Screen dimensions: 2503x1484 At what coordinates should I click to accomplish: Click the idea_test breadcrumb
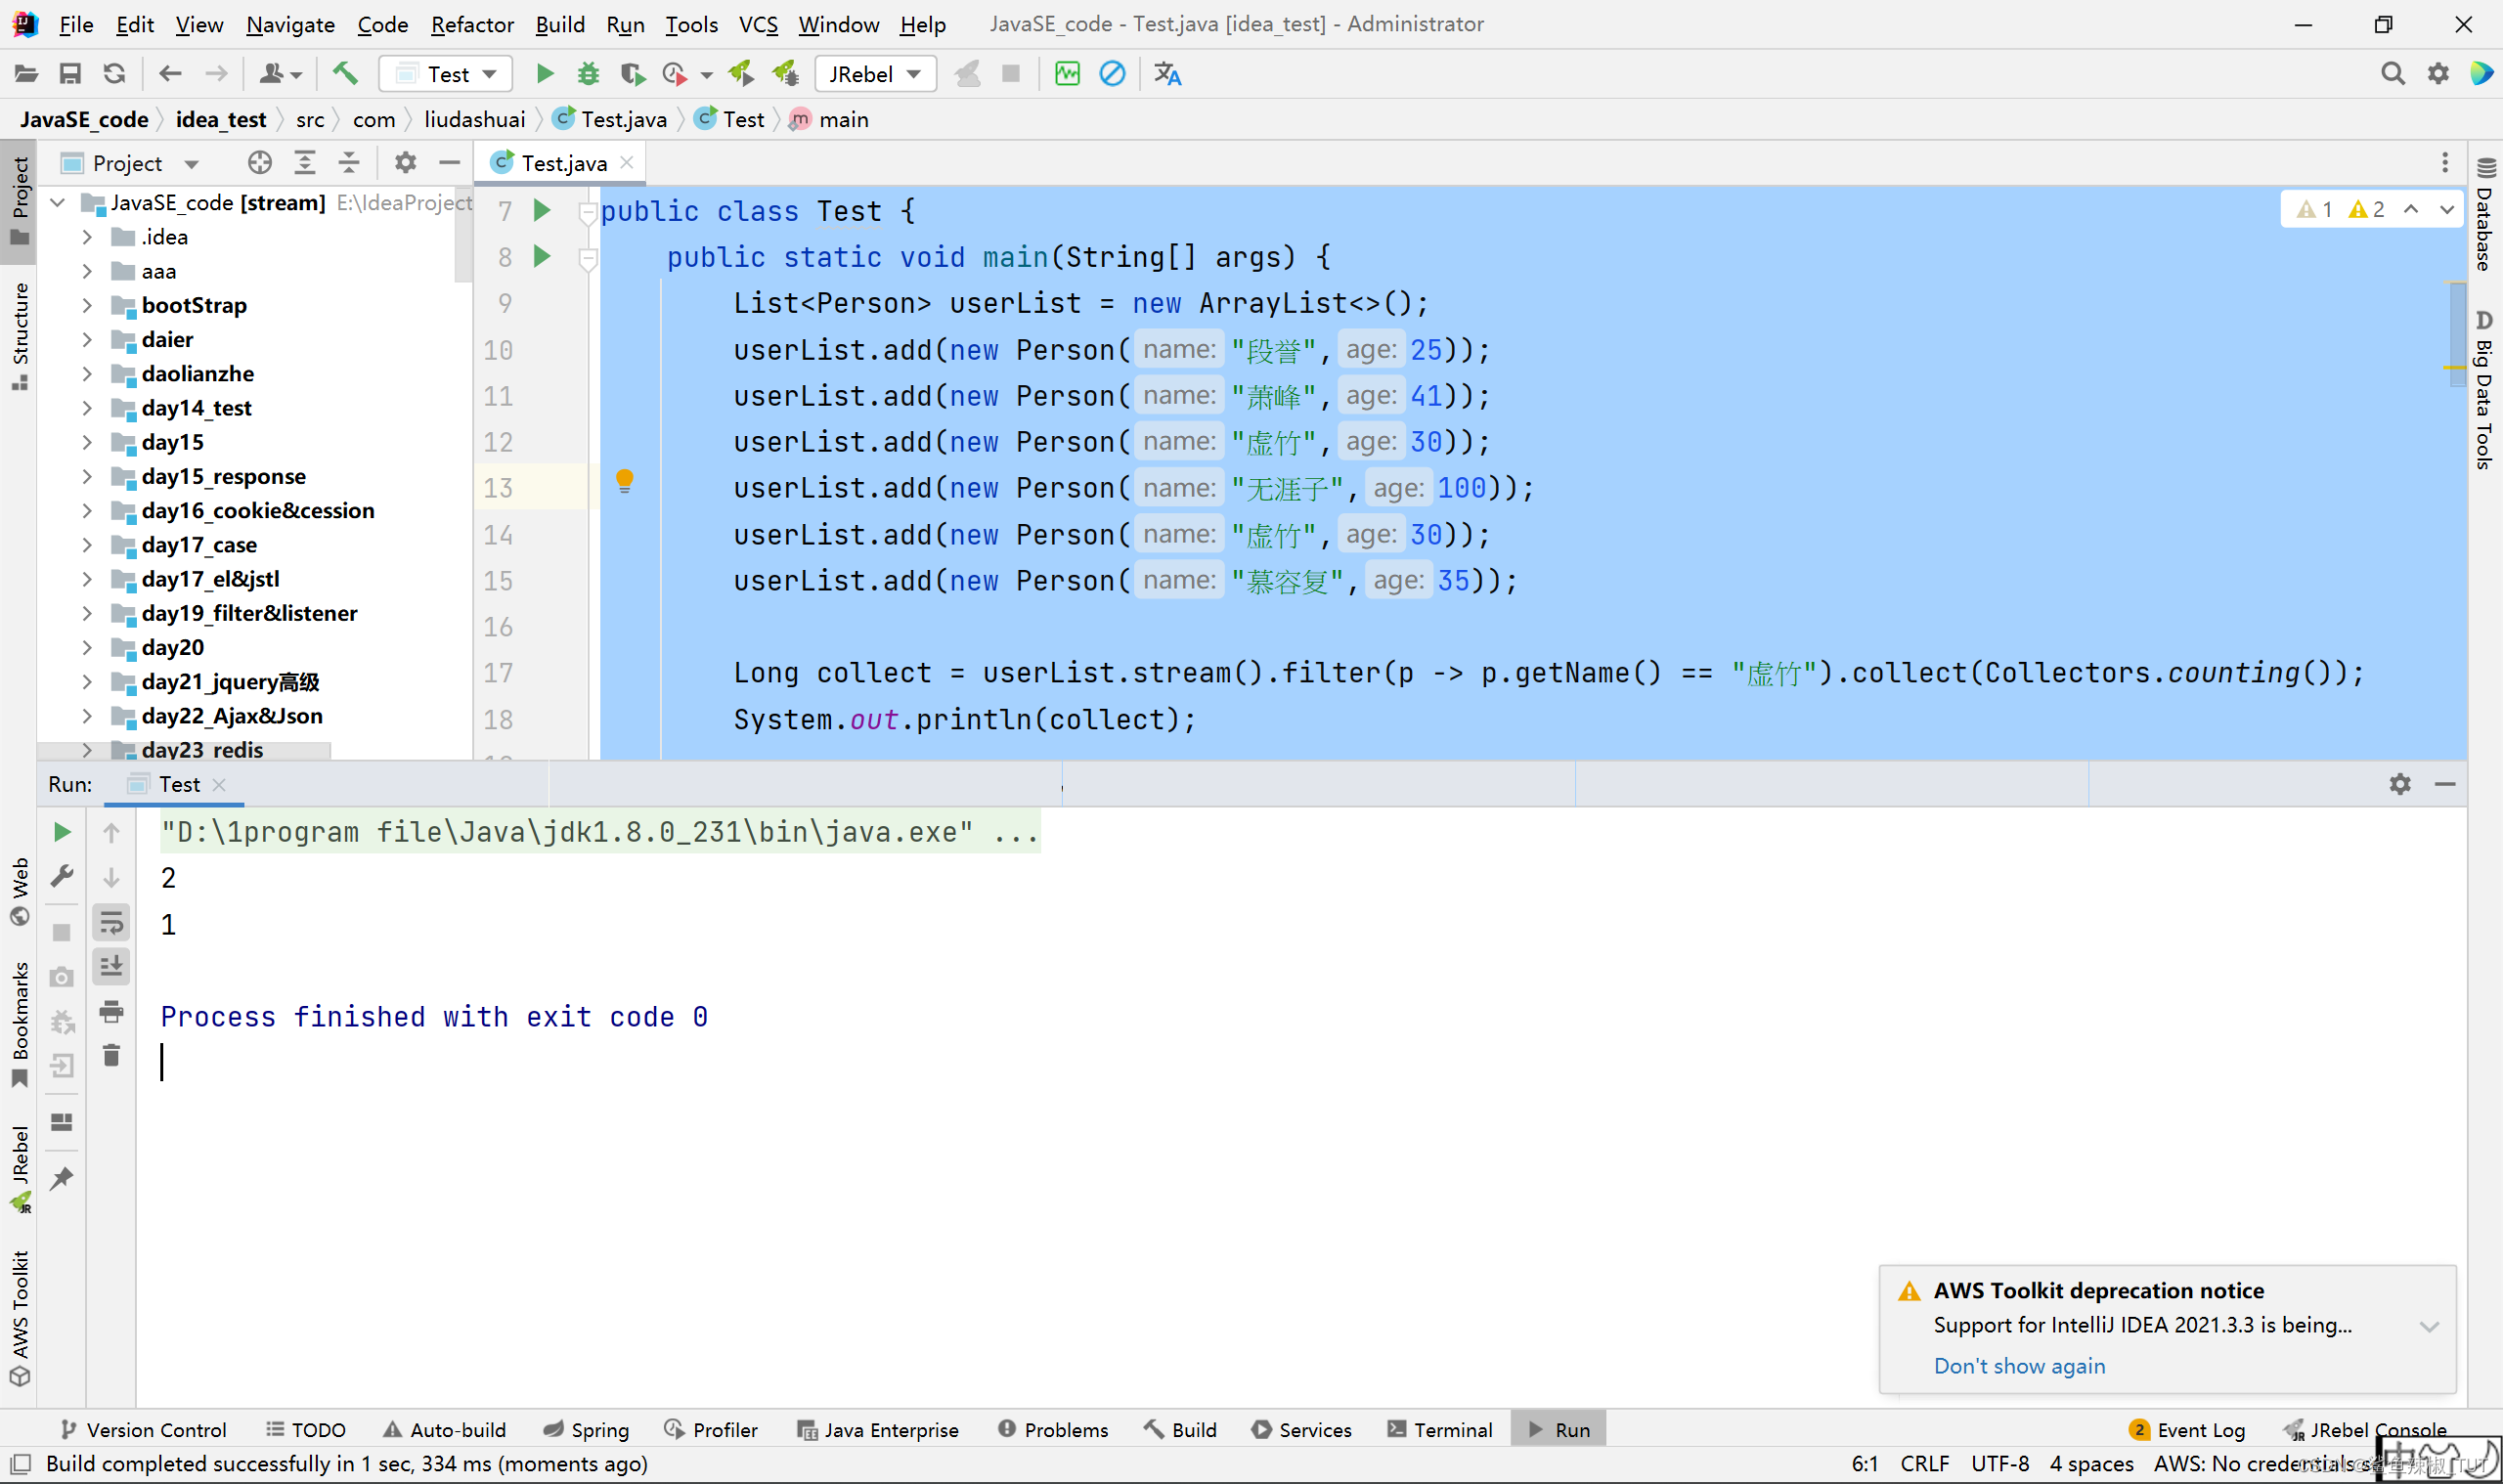(x=221, y=120)
